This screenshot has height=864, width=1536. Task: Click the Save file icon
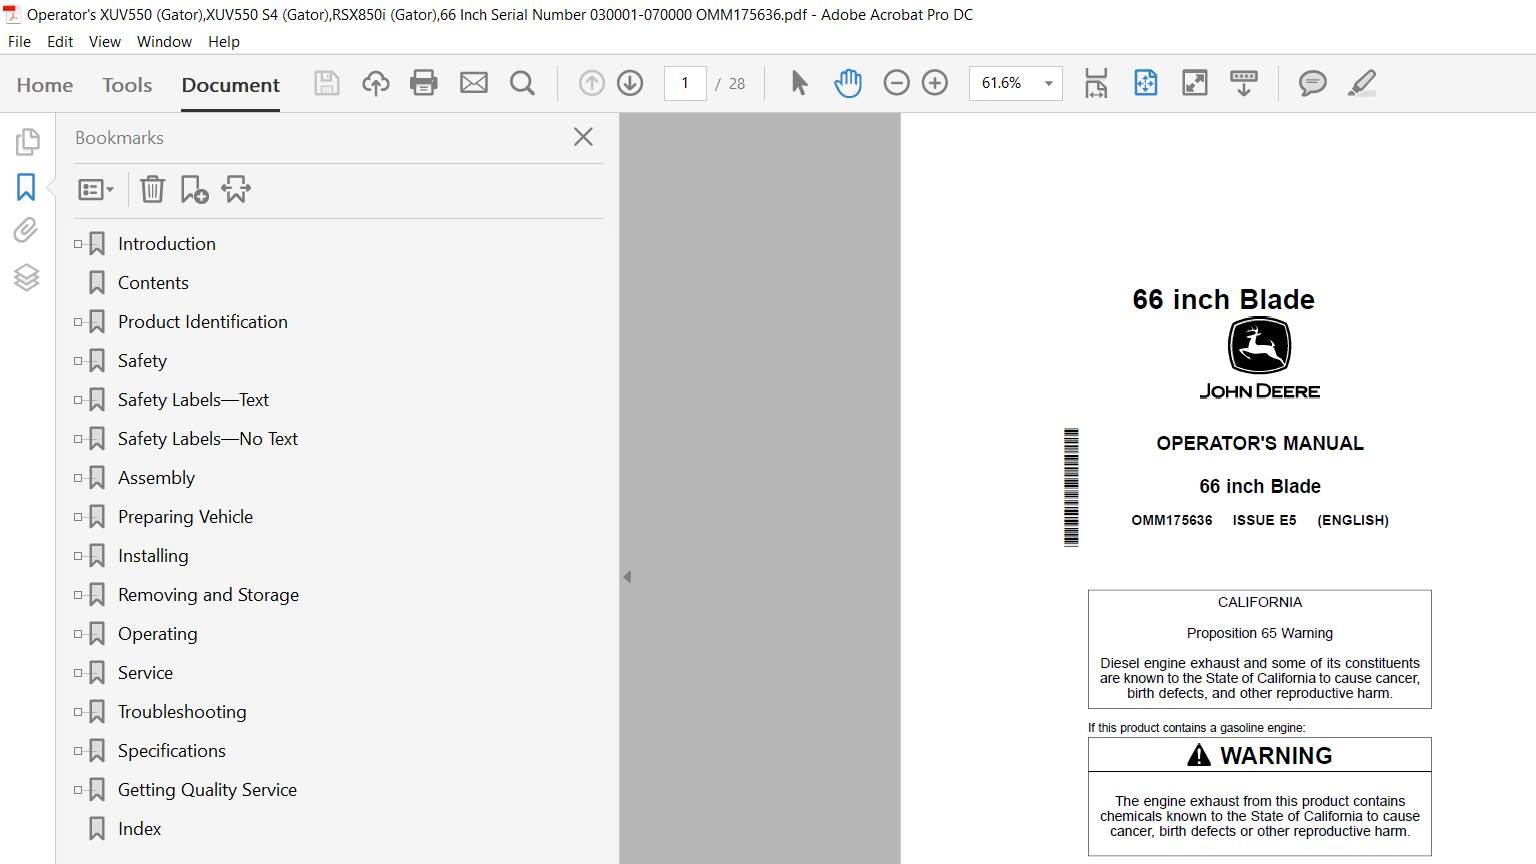coord(327,83)
